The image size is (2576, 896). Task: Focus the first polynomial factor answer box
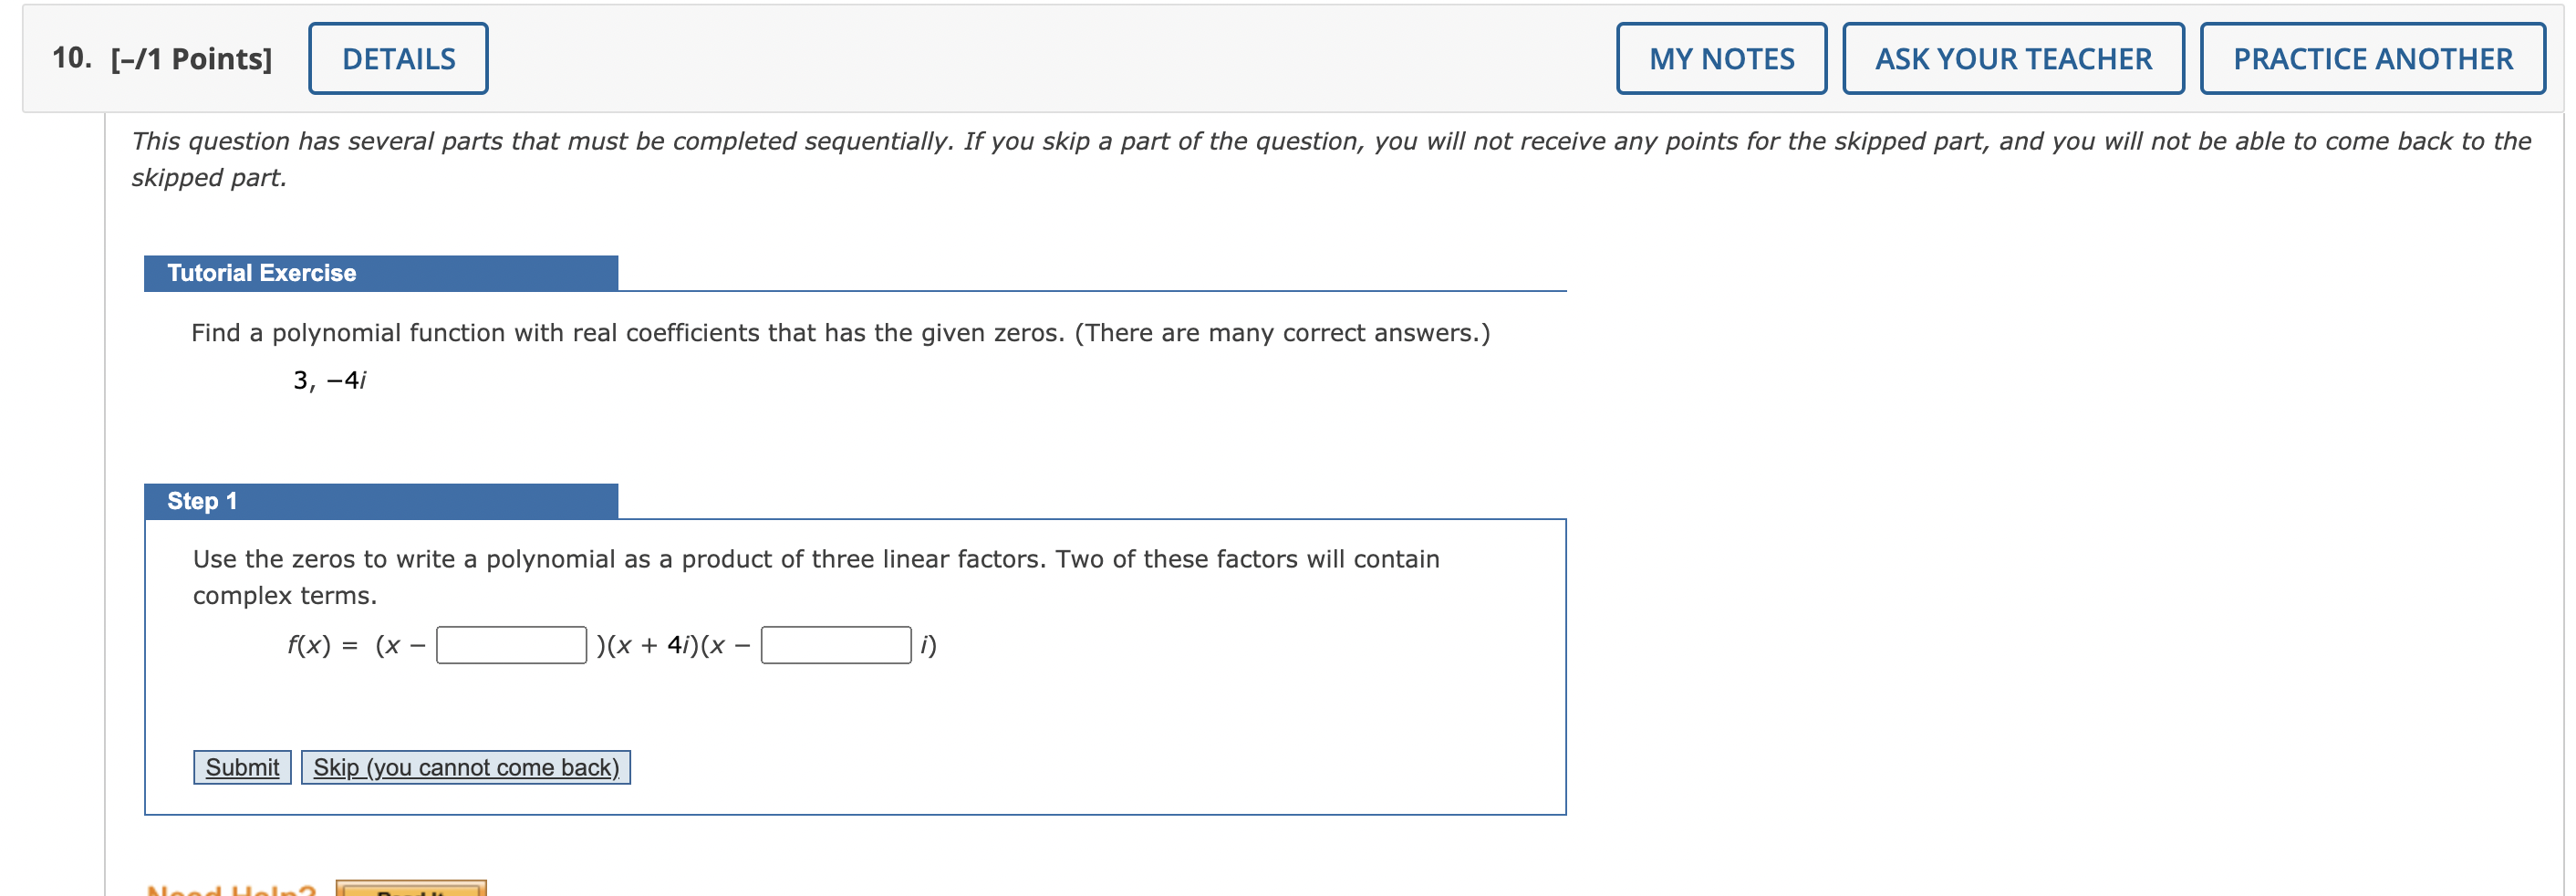[511, 646]
